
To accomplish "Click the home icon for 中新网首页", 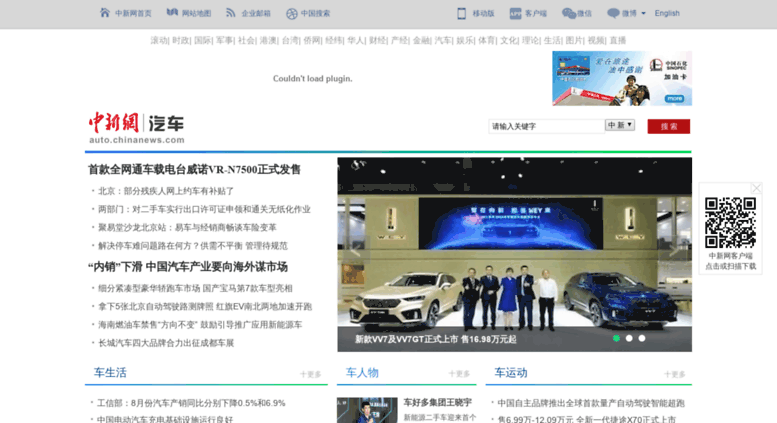I will point(105,13).
